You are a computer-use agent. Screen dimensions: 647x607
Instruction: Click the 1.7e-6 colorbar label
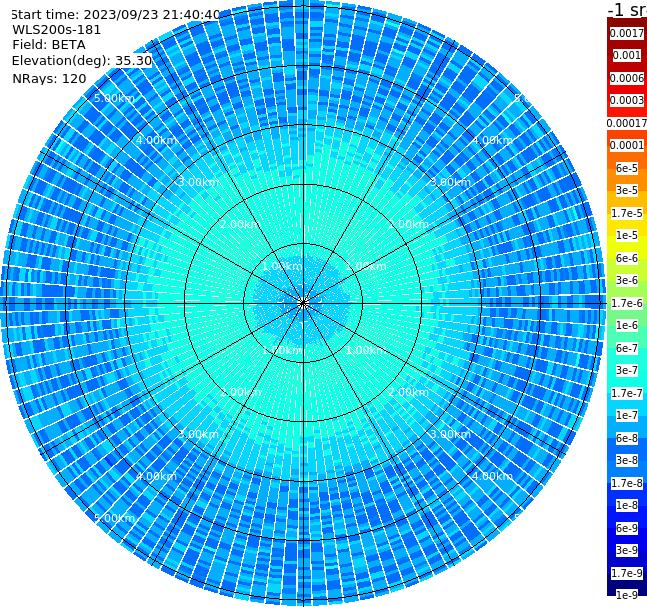(627, 303)
